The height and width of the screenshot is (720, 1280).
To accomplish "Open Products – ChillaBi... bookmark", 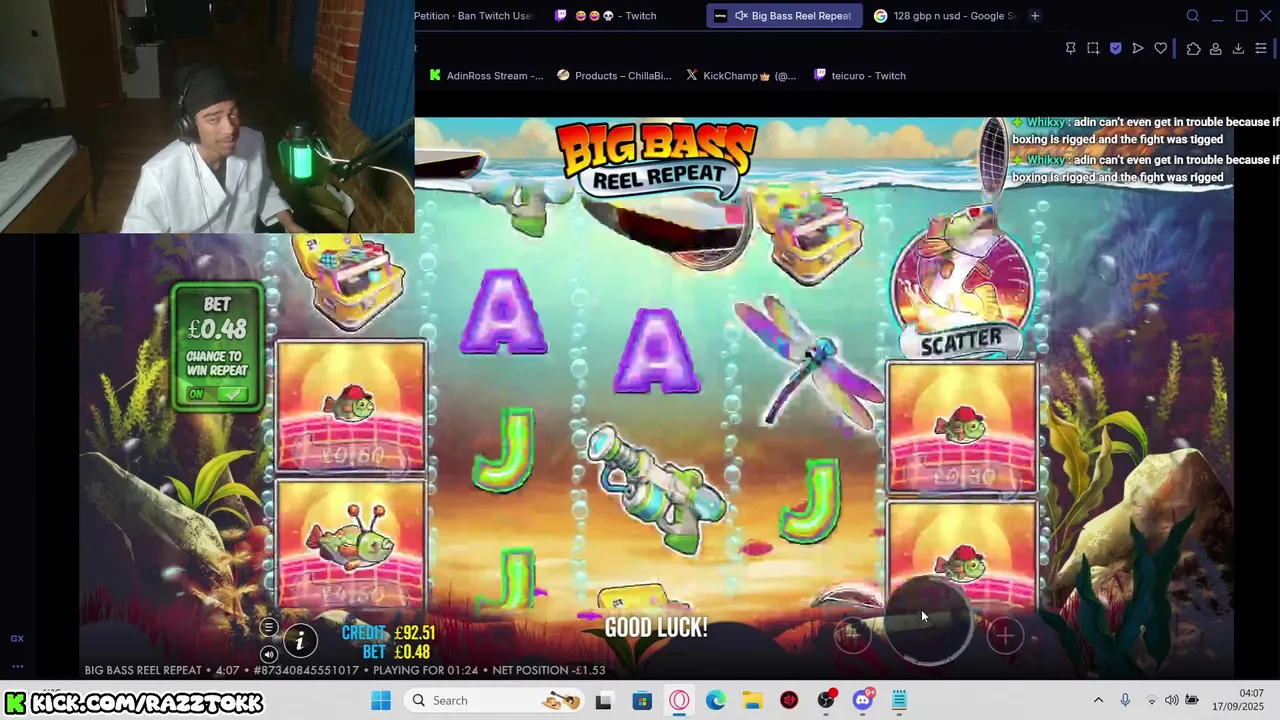I will tap(614, 76).
